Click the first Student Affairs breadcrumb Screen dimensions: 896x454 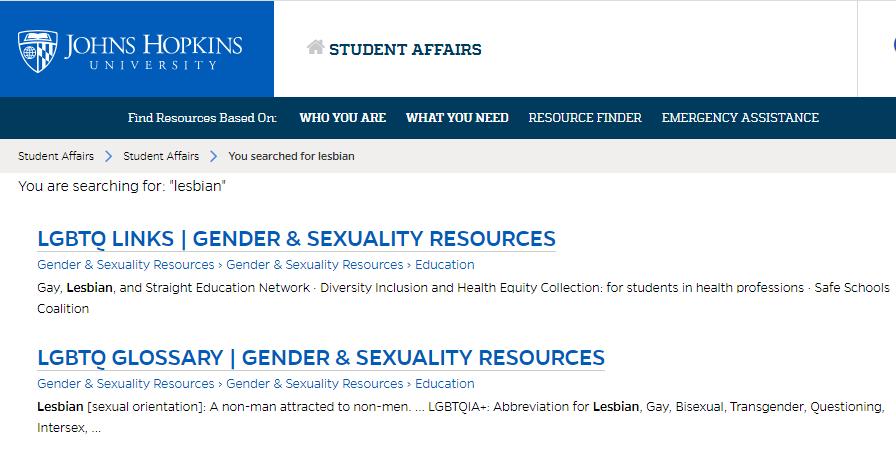pyautogui.click(x=56, y=156)
